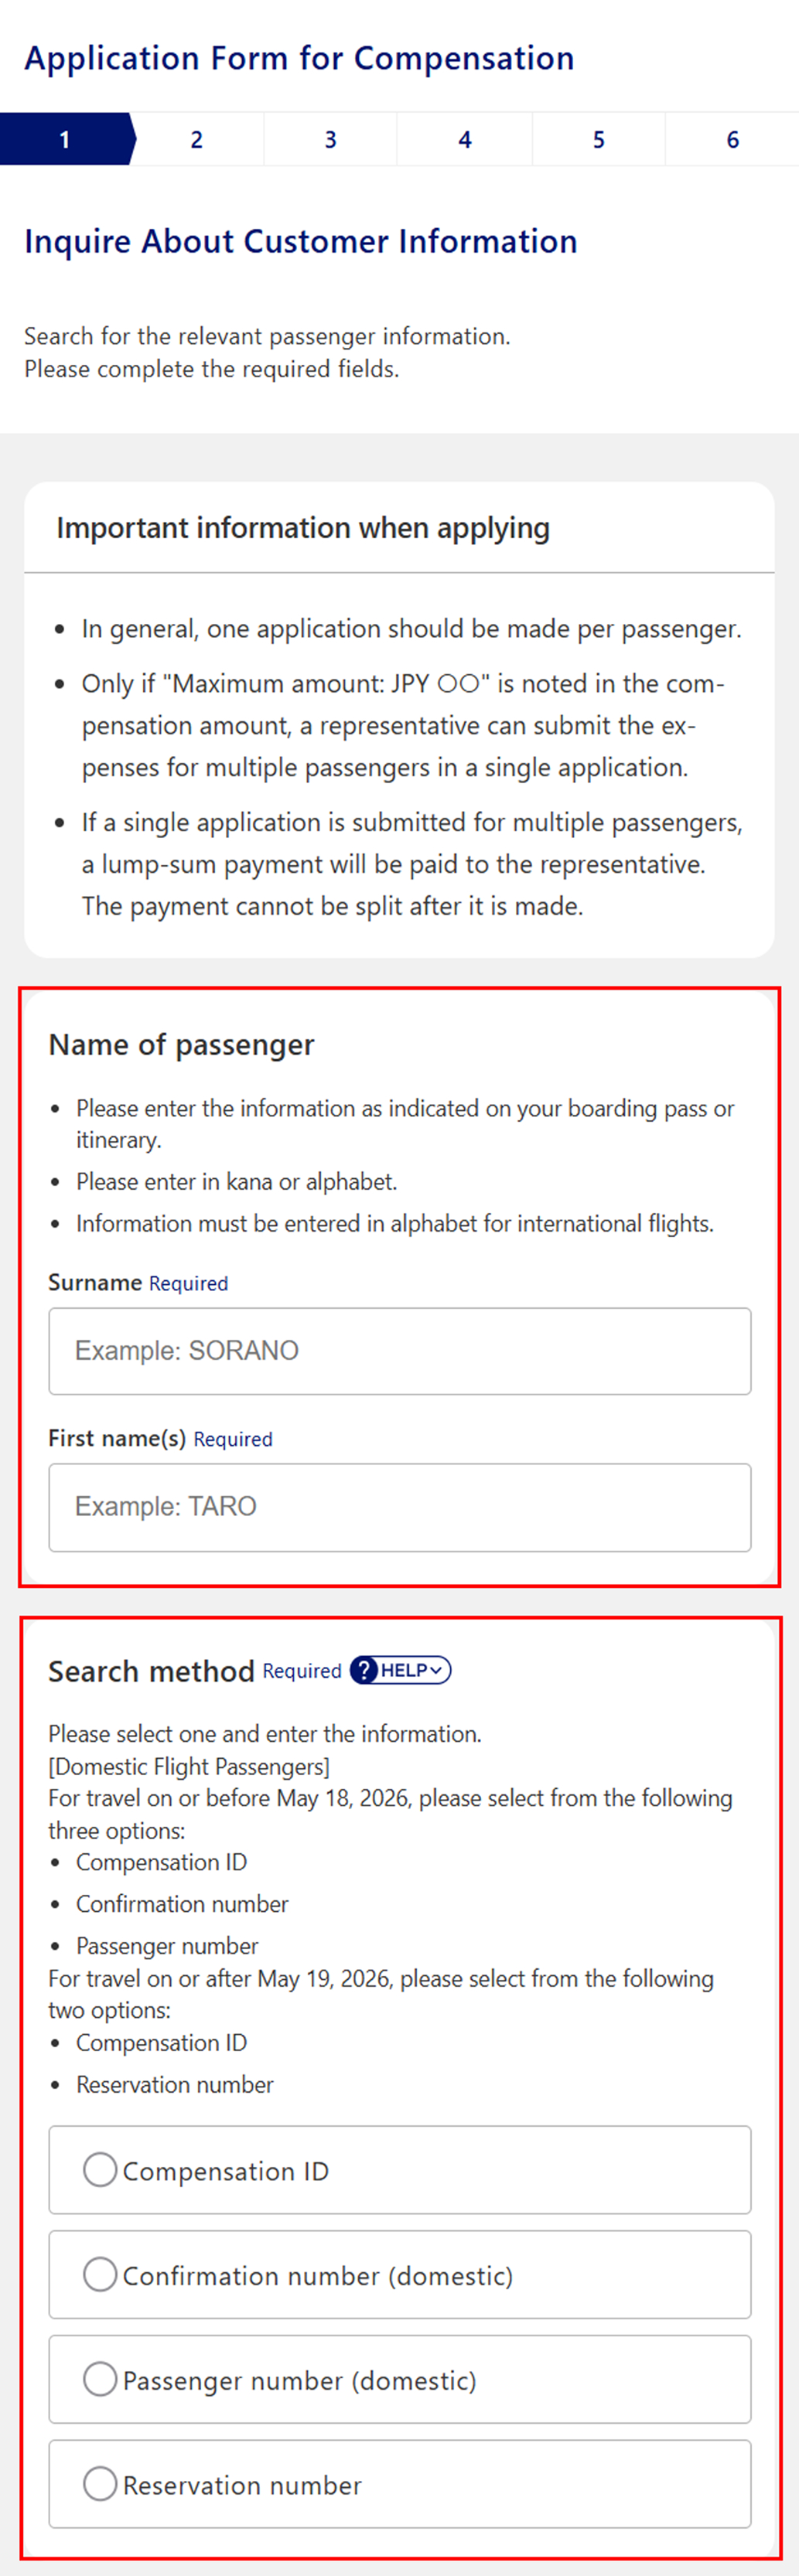
Task: Click the Search method heading
Action: [x=151, y=1671]
